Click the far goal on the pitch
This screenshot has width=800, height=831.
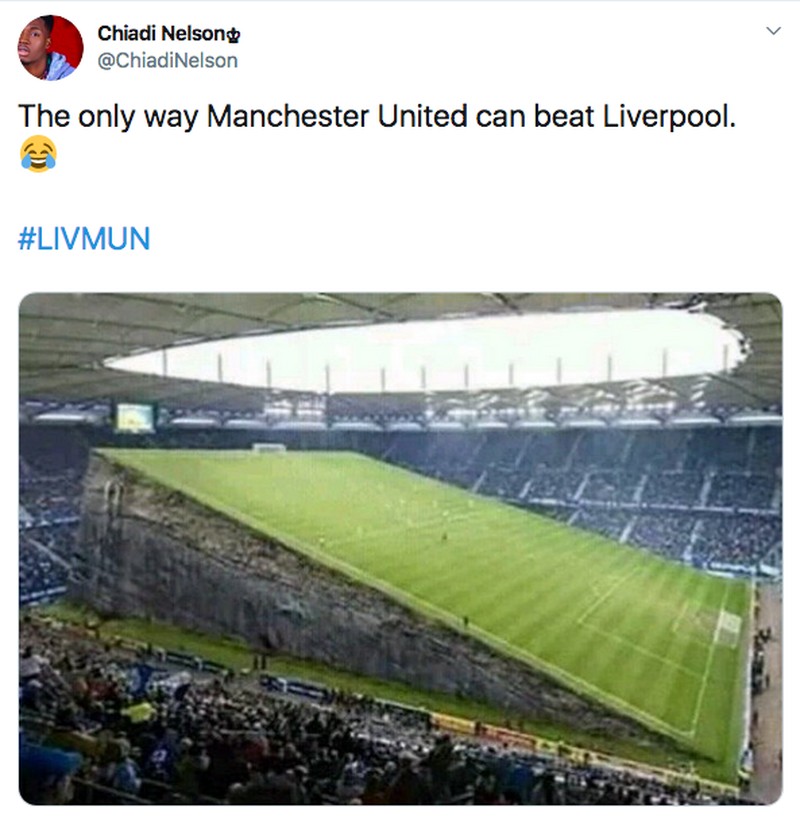(x=269, y=448)
